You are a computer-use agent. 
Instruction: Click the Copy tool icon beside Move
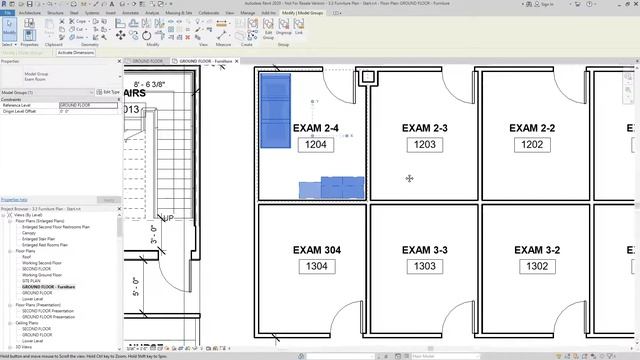tap(133, 36)
